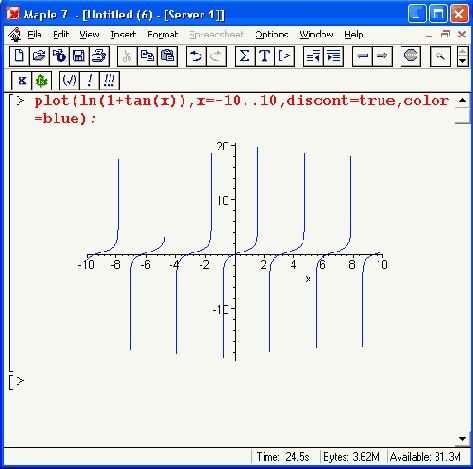Execute current expression with ! button
Image resolution: width=473 pixels, height=469 pixels.
click(x=89, y=80)
